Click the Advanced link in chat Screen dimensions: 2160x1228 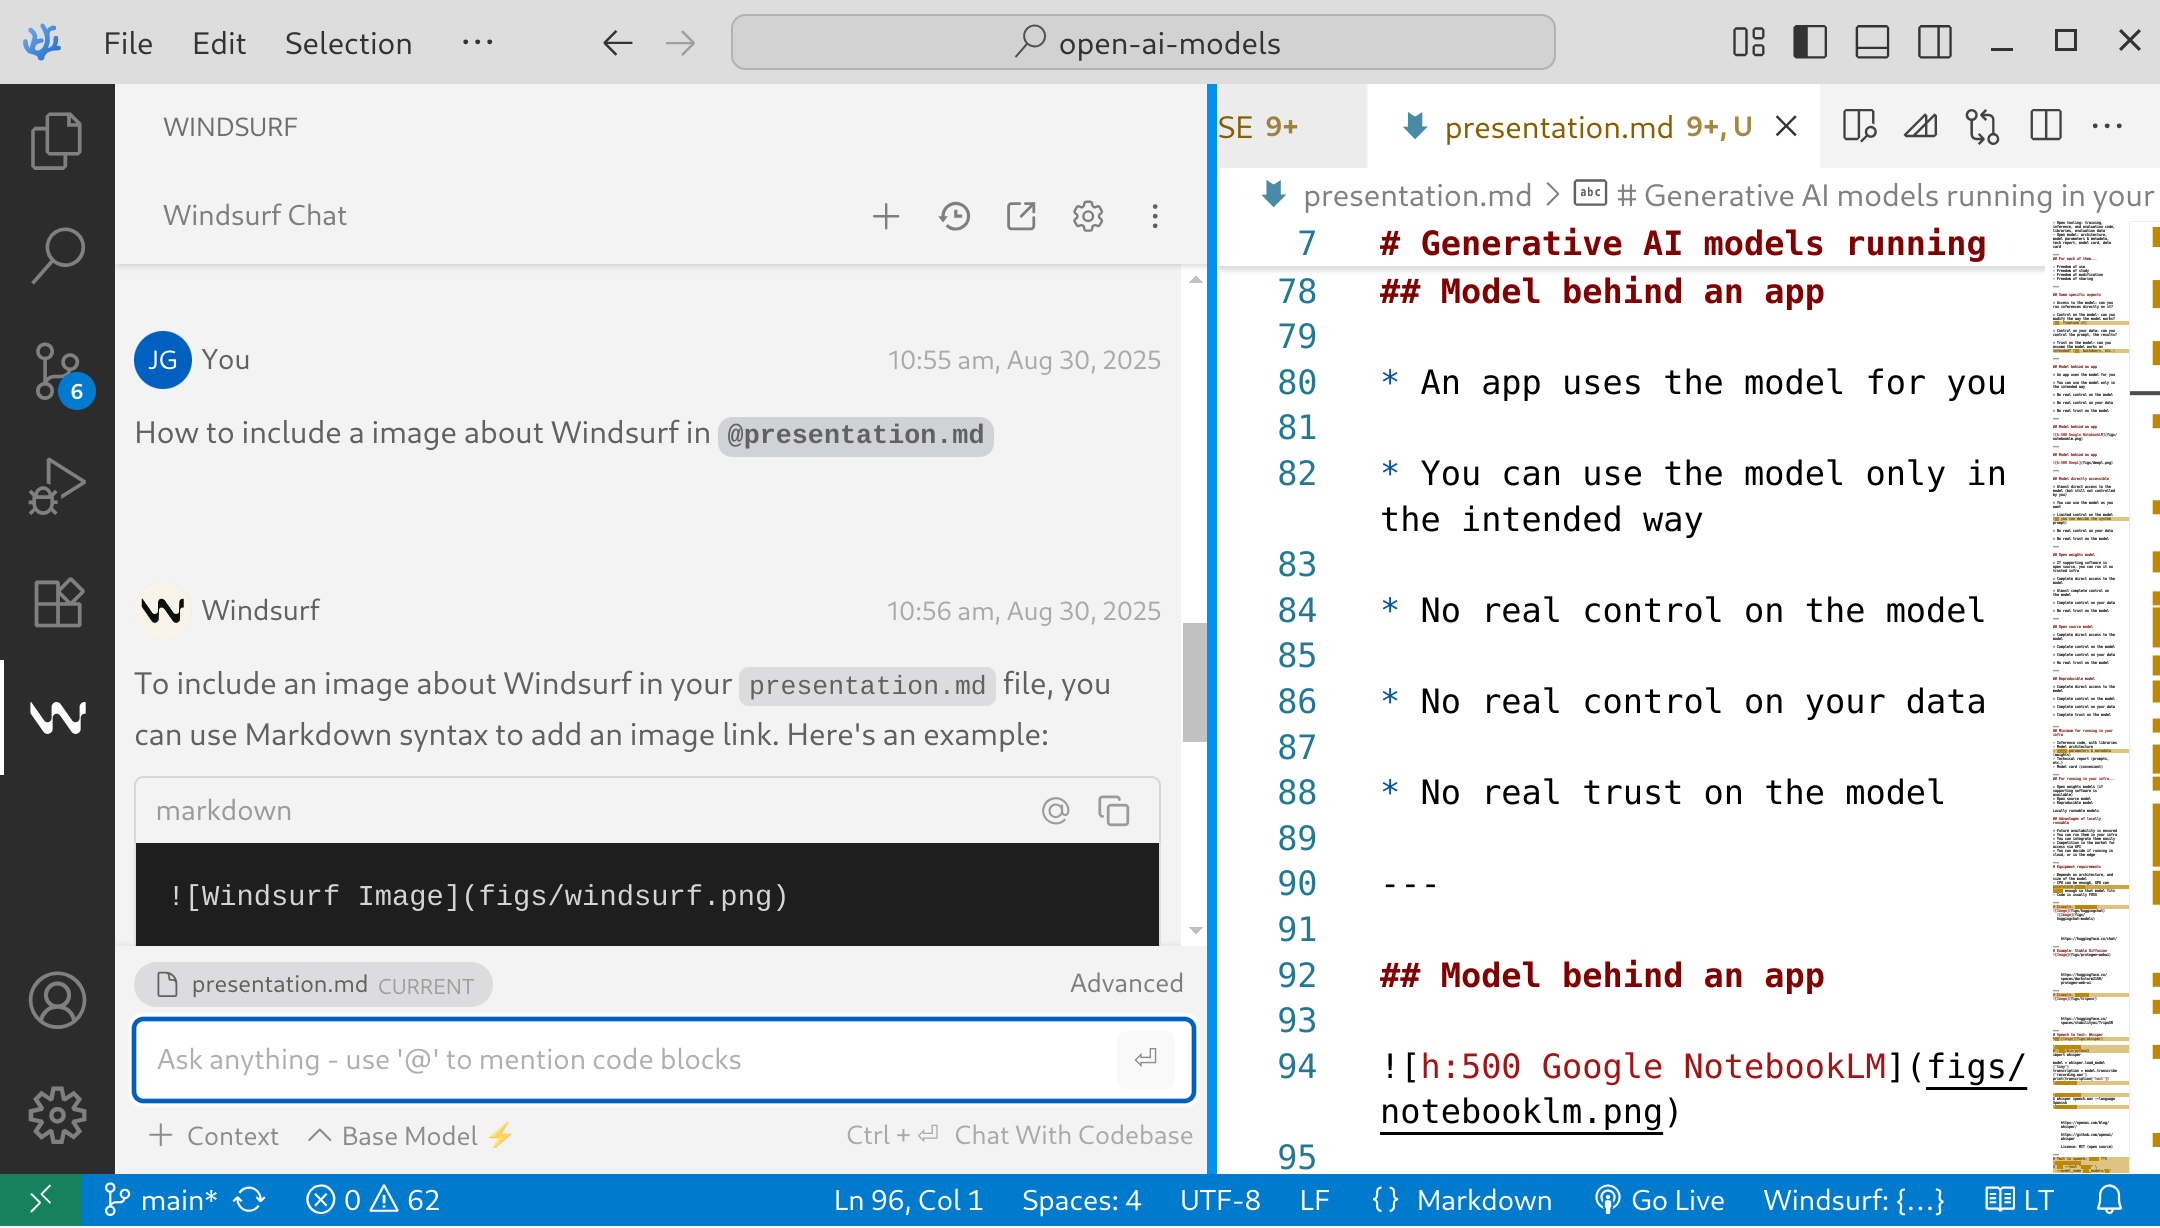(x=1126, y=983)
